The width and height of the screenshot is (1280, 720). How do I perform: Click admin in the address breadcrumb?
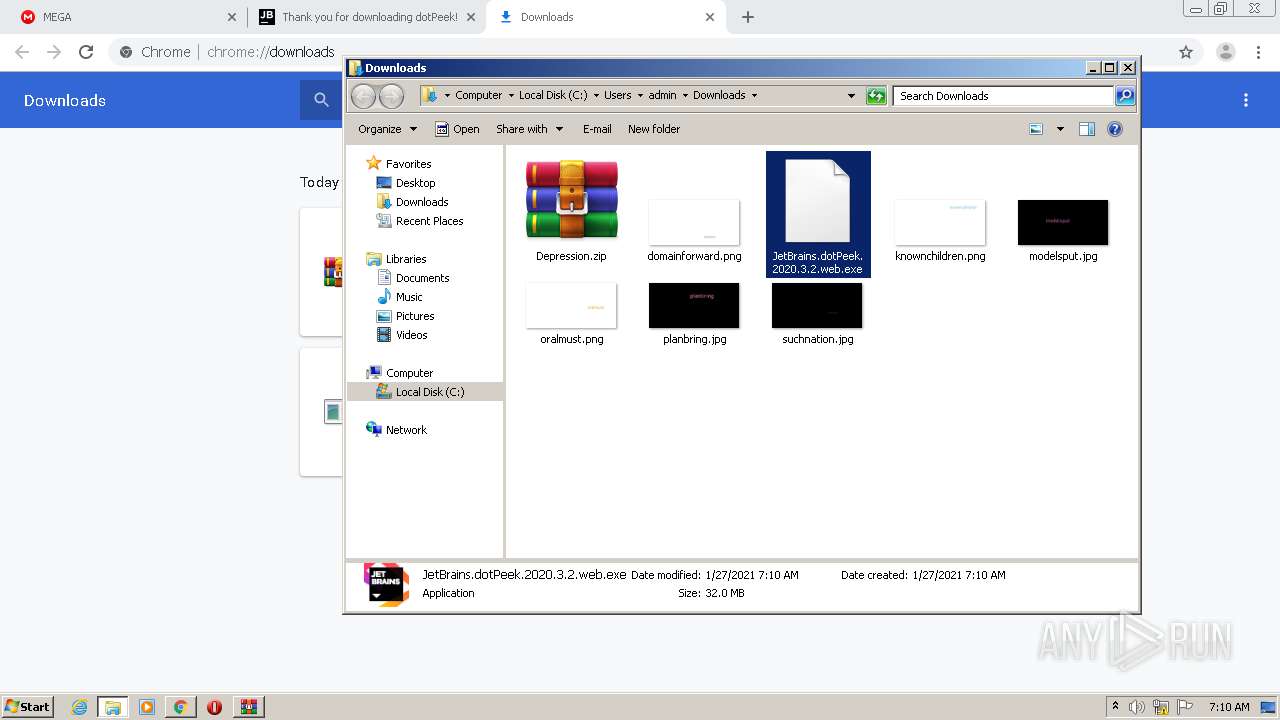[x=662, y=96]
